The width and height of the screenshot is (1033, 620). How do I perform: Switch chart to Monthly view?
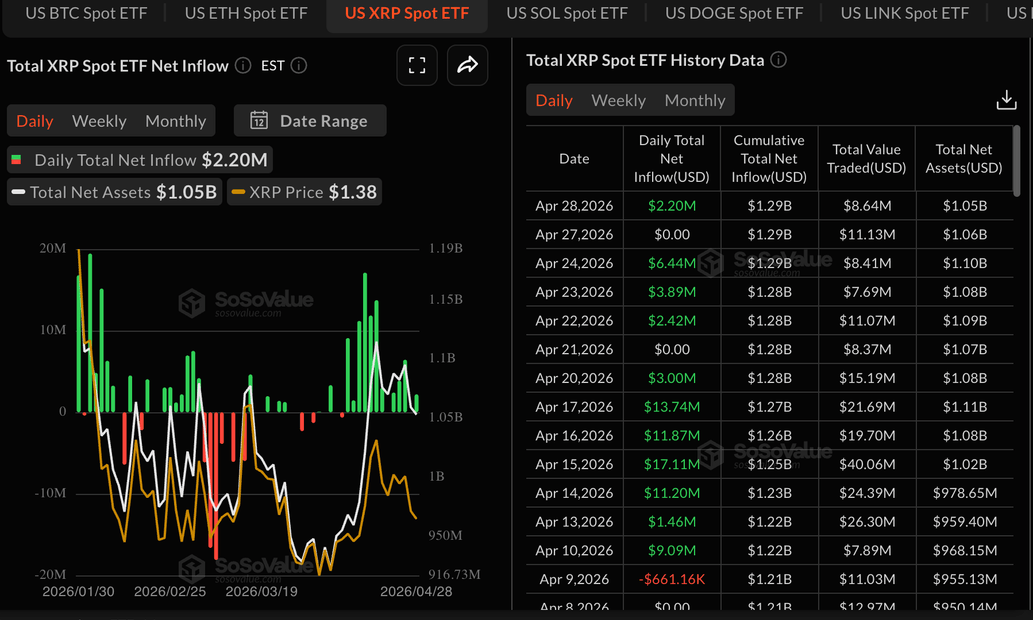pos(175,121)
